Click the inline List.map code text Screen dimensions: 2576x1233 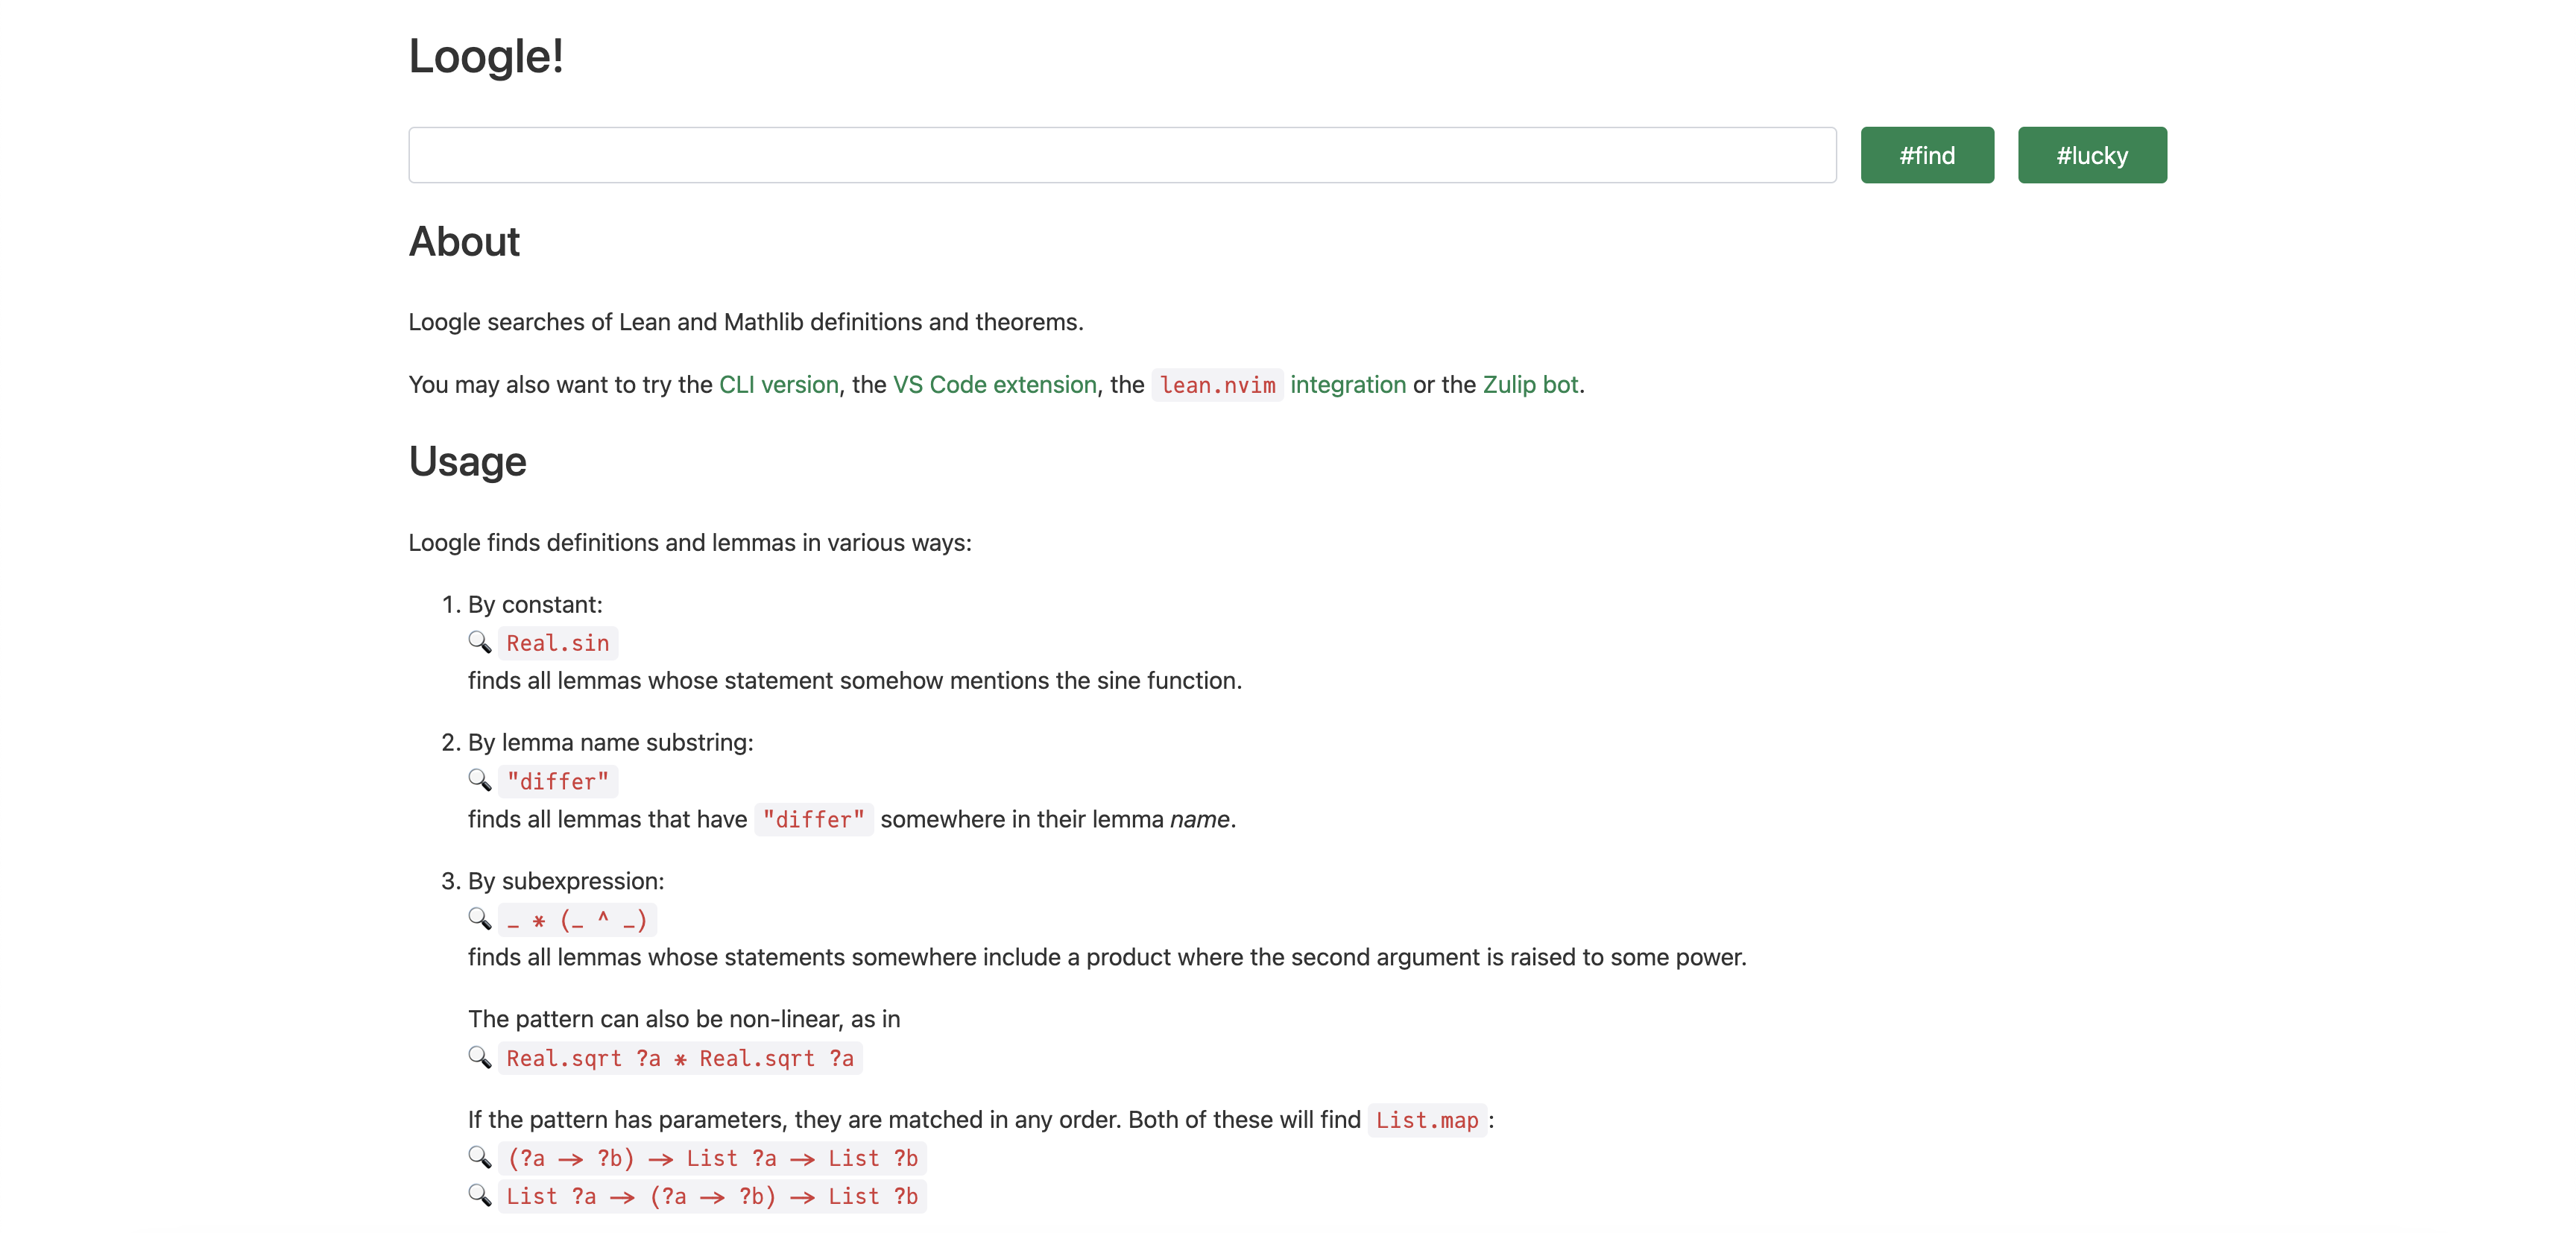[1427, 1120]
